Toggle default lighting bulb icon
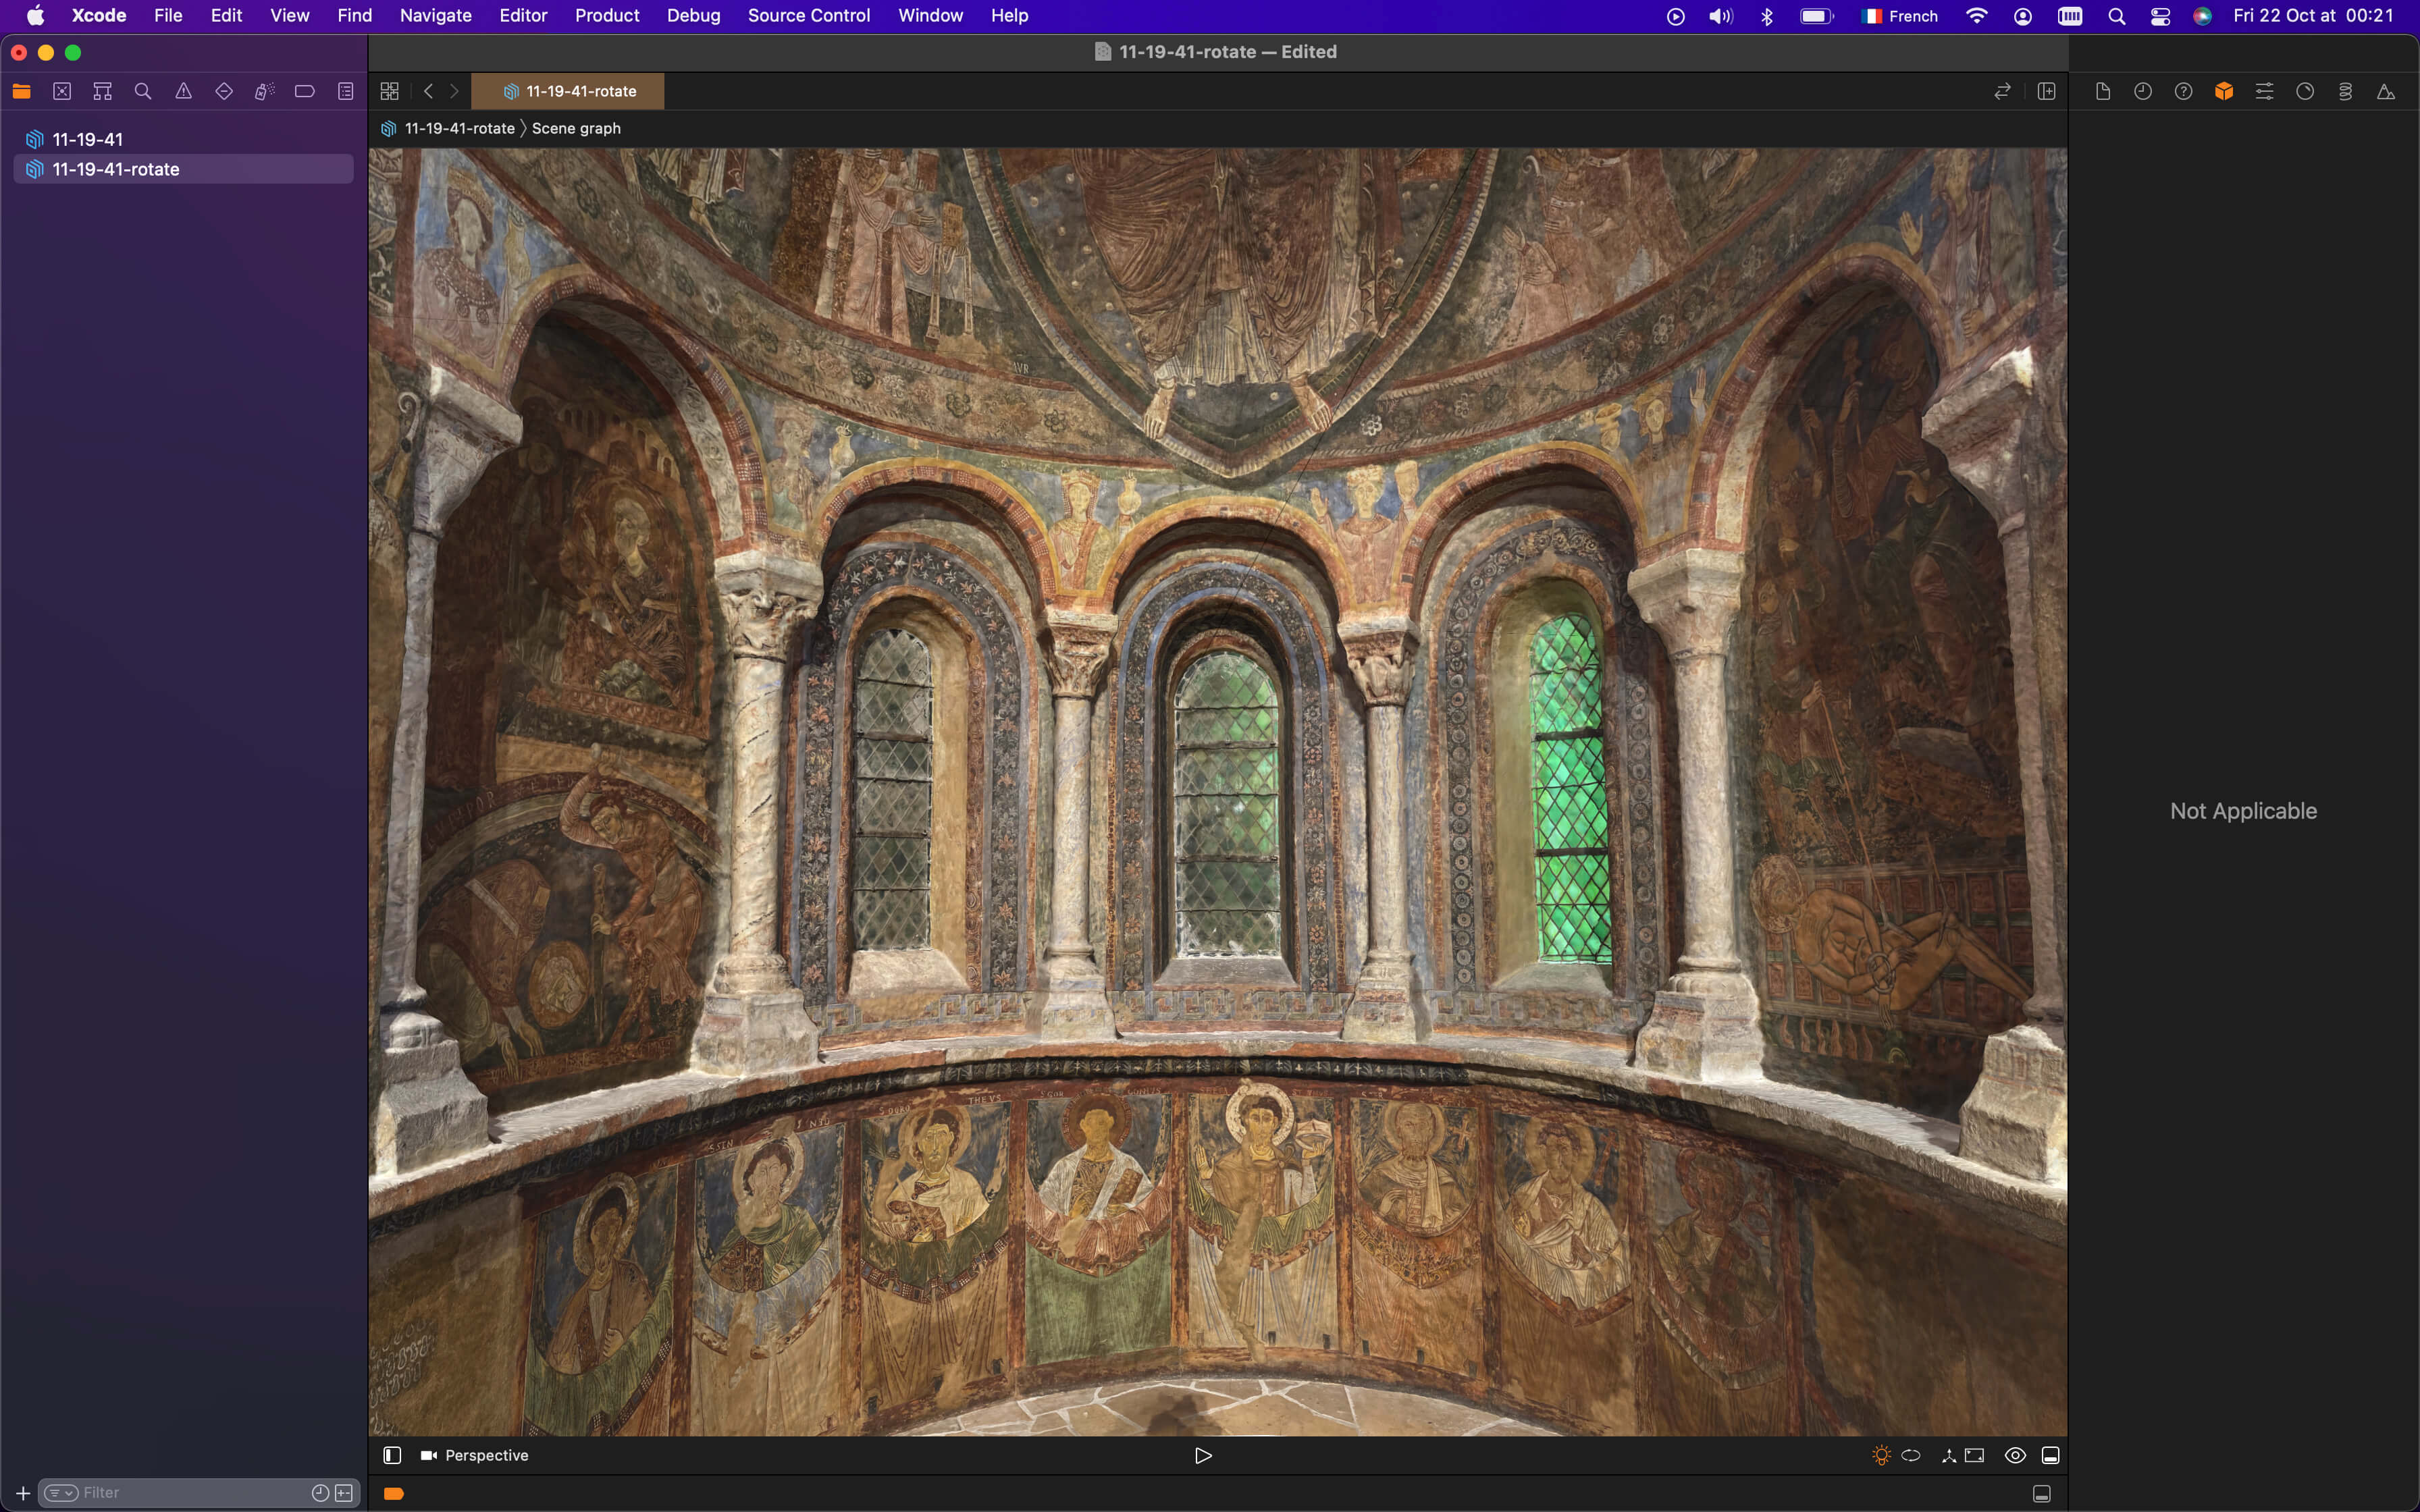2420x1512 pixels. (x=1881, y=1456)
